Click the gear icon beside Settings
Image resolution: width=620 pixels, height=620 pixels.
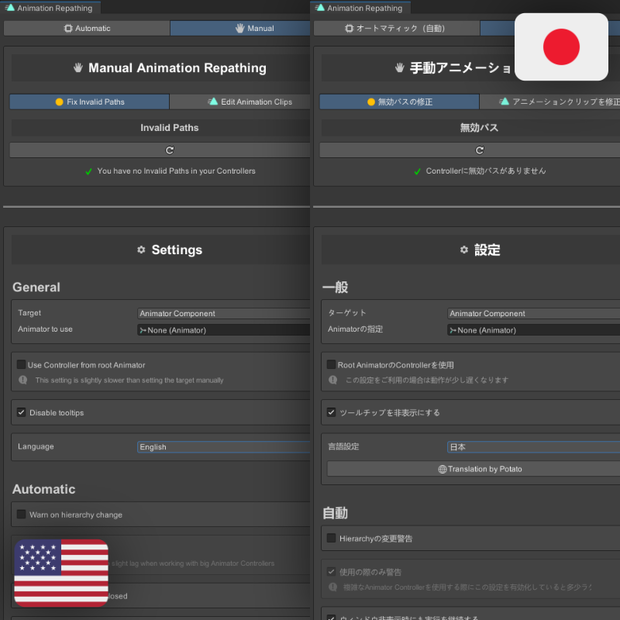coord(141,250)
